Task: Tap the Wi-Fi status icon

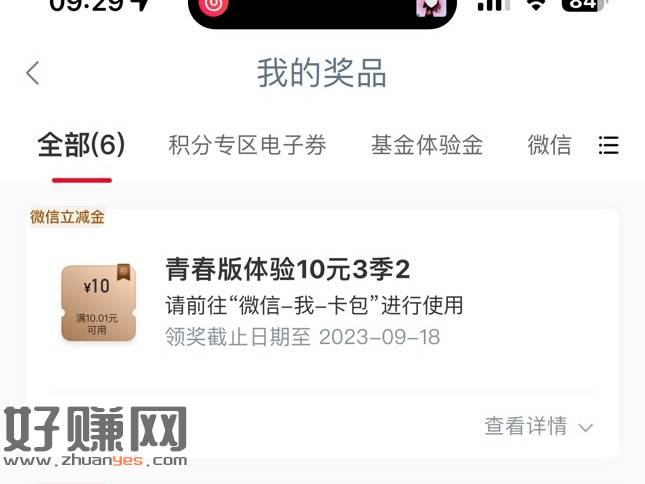Action: [536, 5]
